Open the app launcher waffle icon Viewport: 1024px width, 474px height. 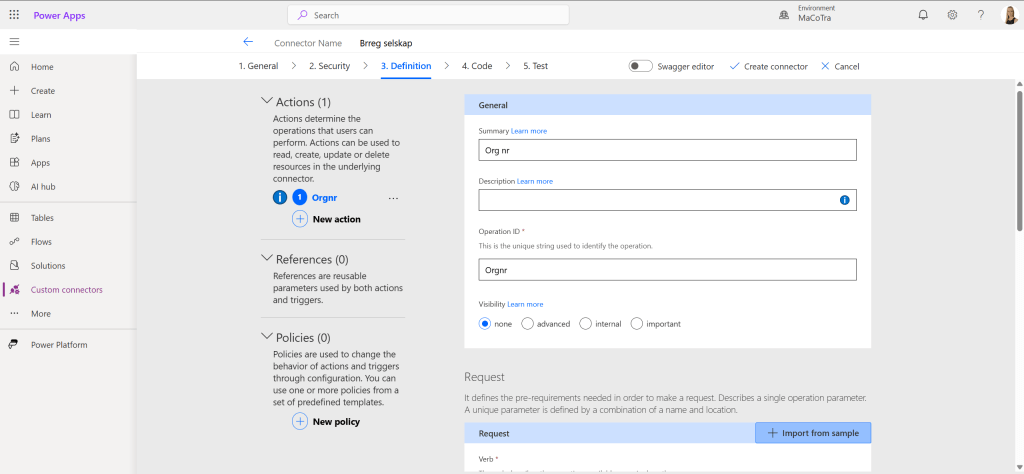pyautogui.click(x=14, y=15)
